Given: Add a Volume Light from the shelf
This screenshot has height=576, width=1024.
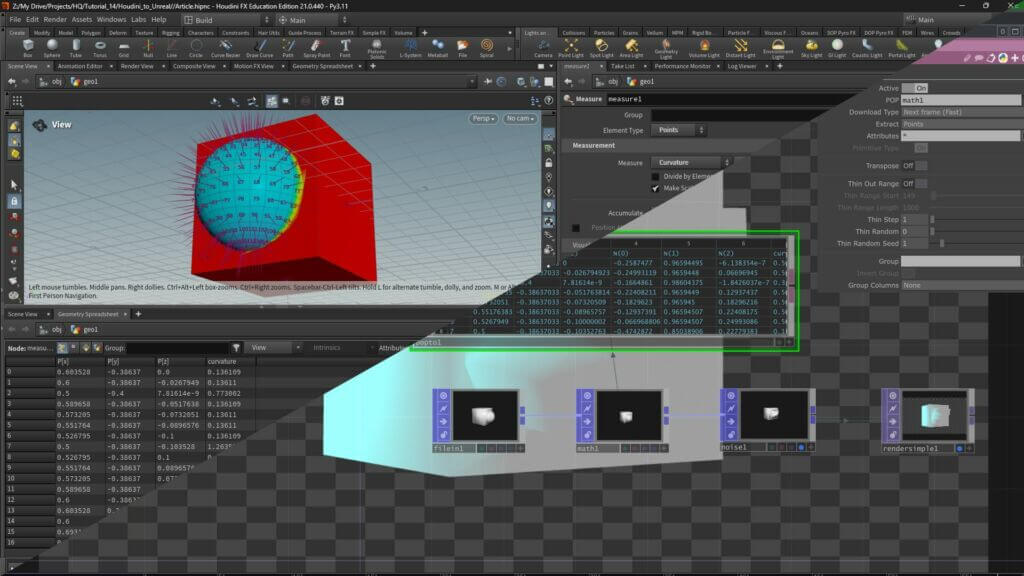Looking at the screenshot, I should [704, 48].
